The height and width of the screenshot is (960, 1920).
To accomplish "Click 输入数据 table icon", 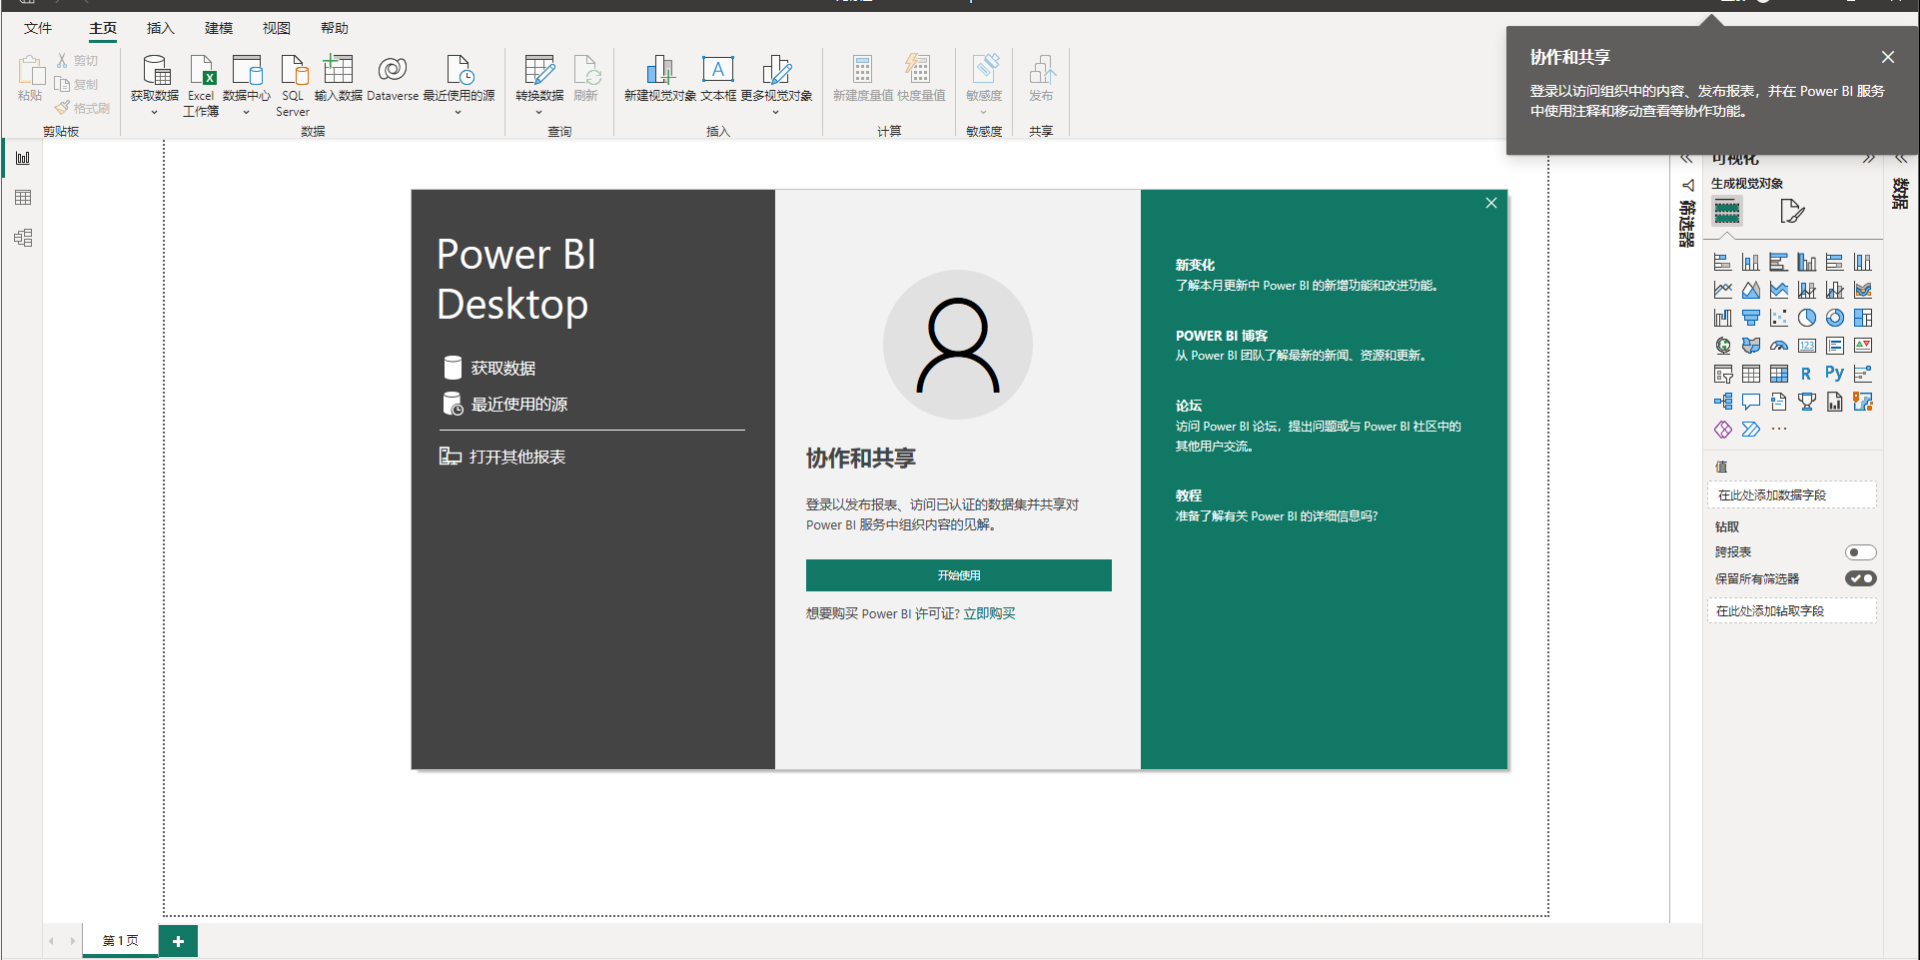I will coord(338,70).
